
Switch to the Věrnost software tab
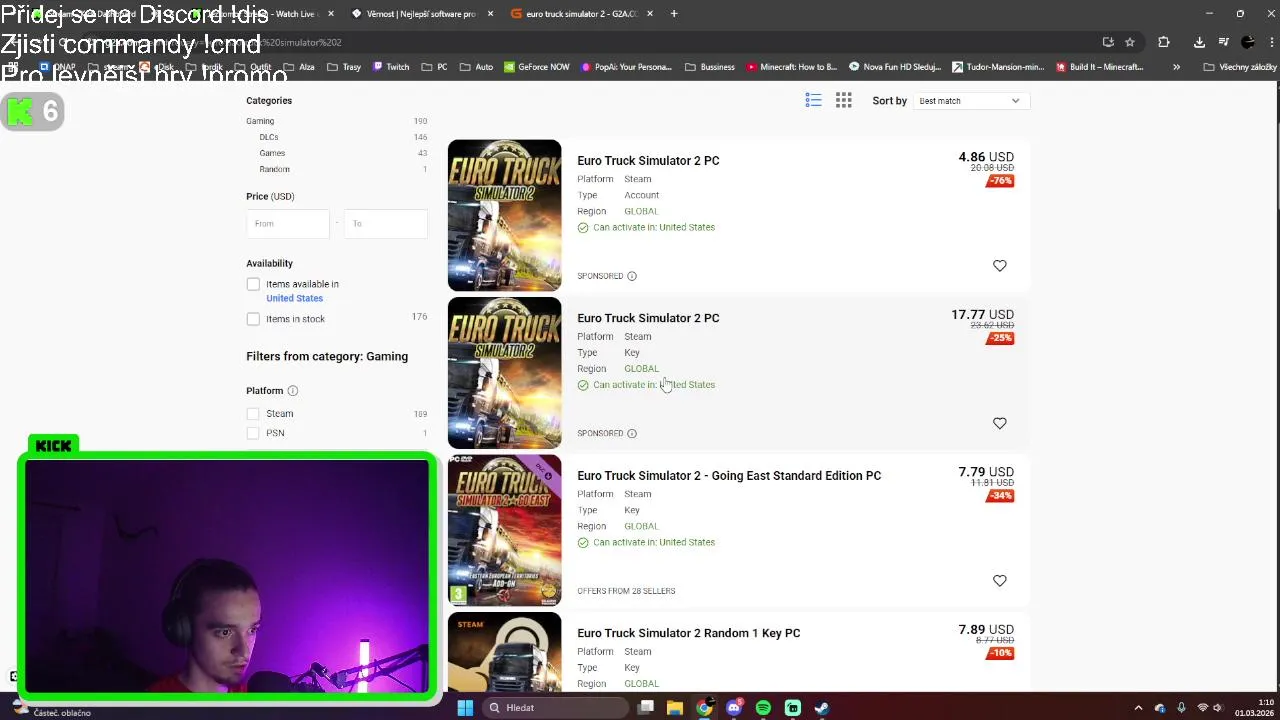[x=420, y=14]
